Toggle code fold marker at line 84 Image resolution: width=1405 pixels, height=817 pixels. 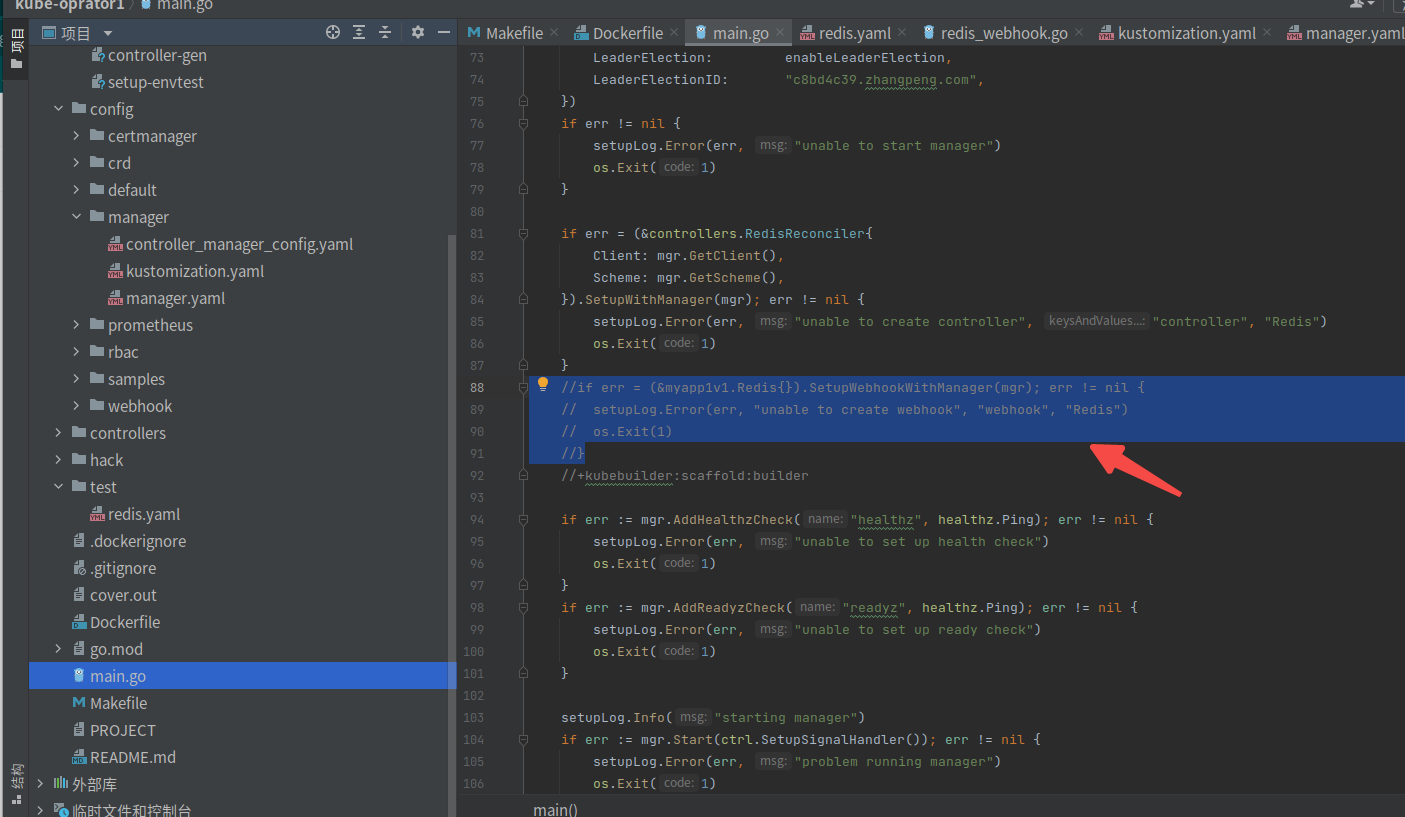click(x=523, y=300)
